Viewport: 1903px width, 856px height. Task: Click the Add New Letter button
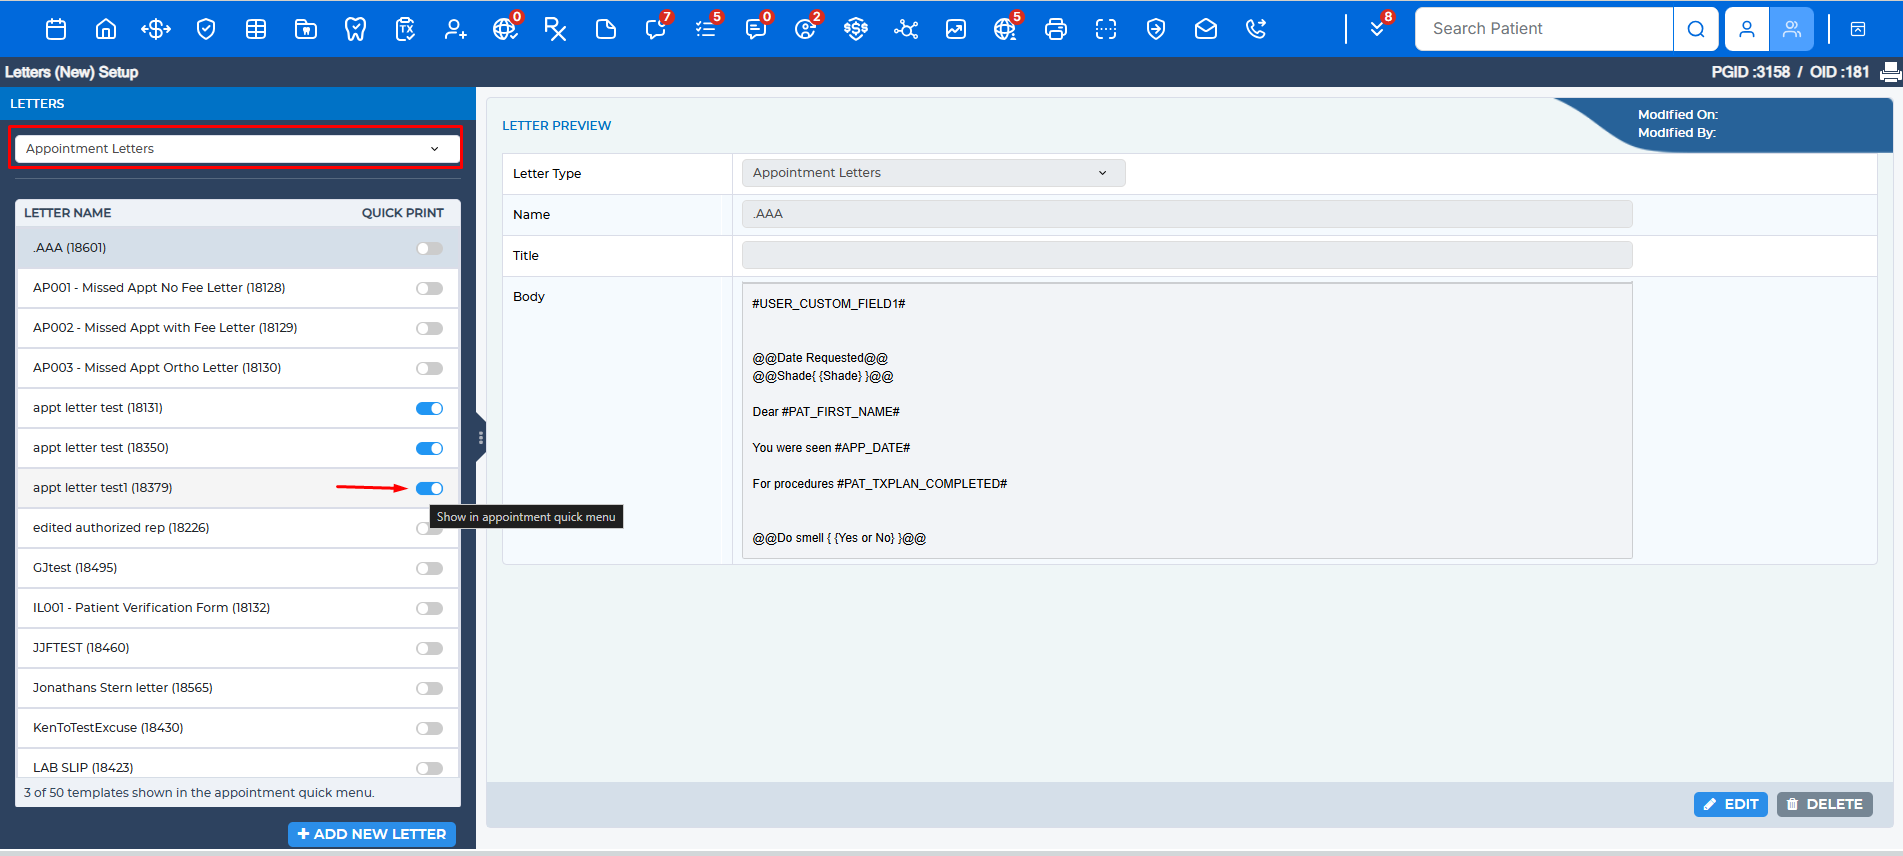click(x=372, y=834)
